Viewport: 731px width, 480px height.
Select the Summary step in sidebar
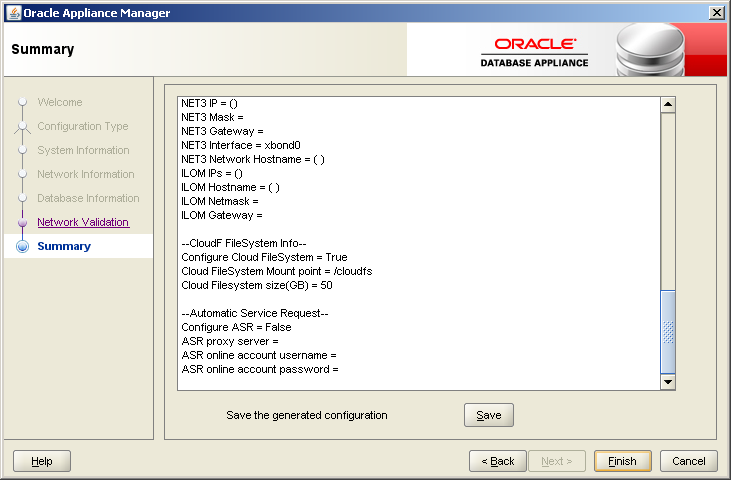64,246
